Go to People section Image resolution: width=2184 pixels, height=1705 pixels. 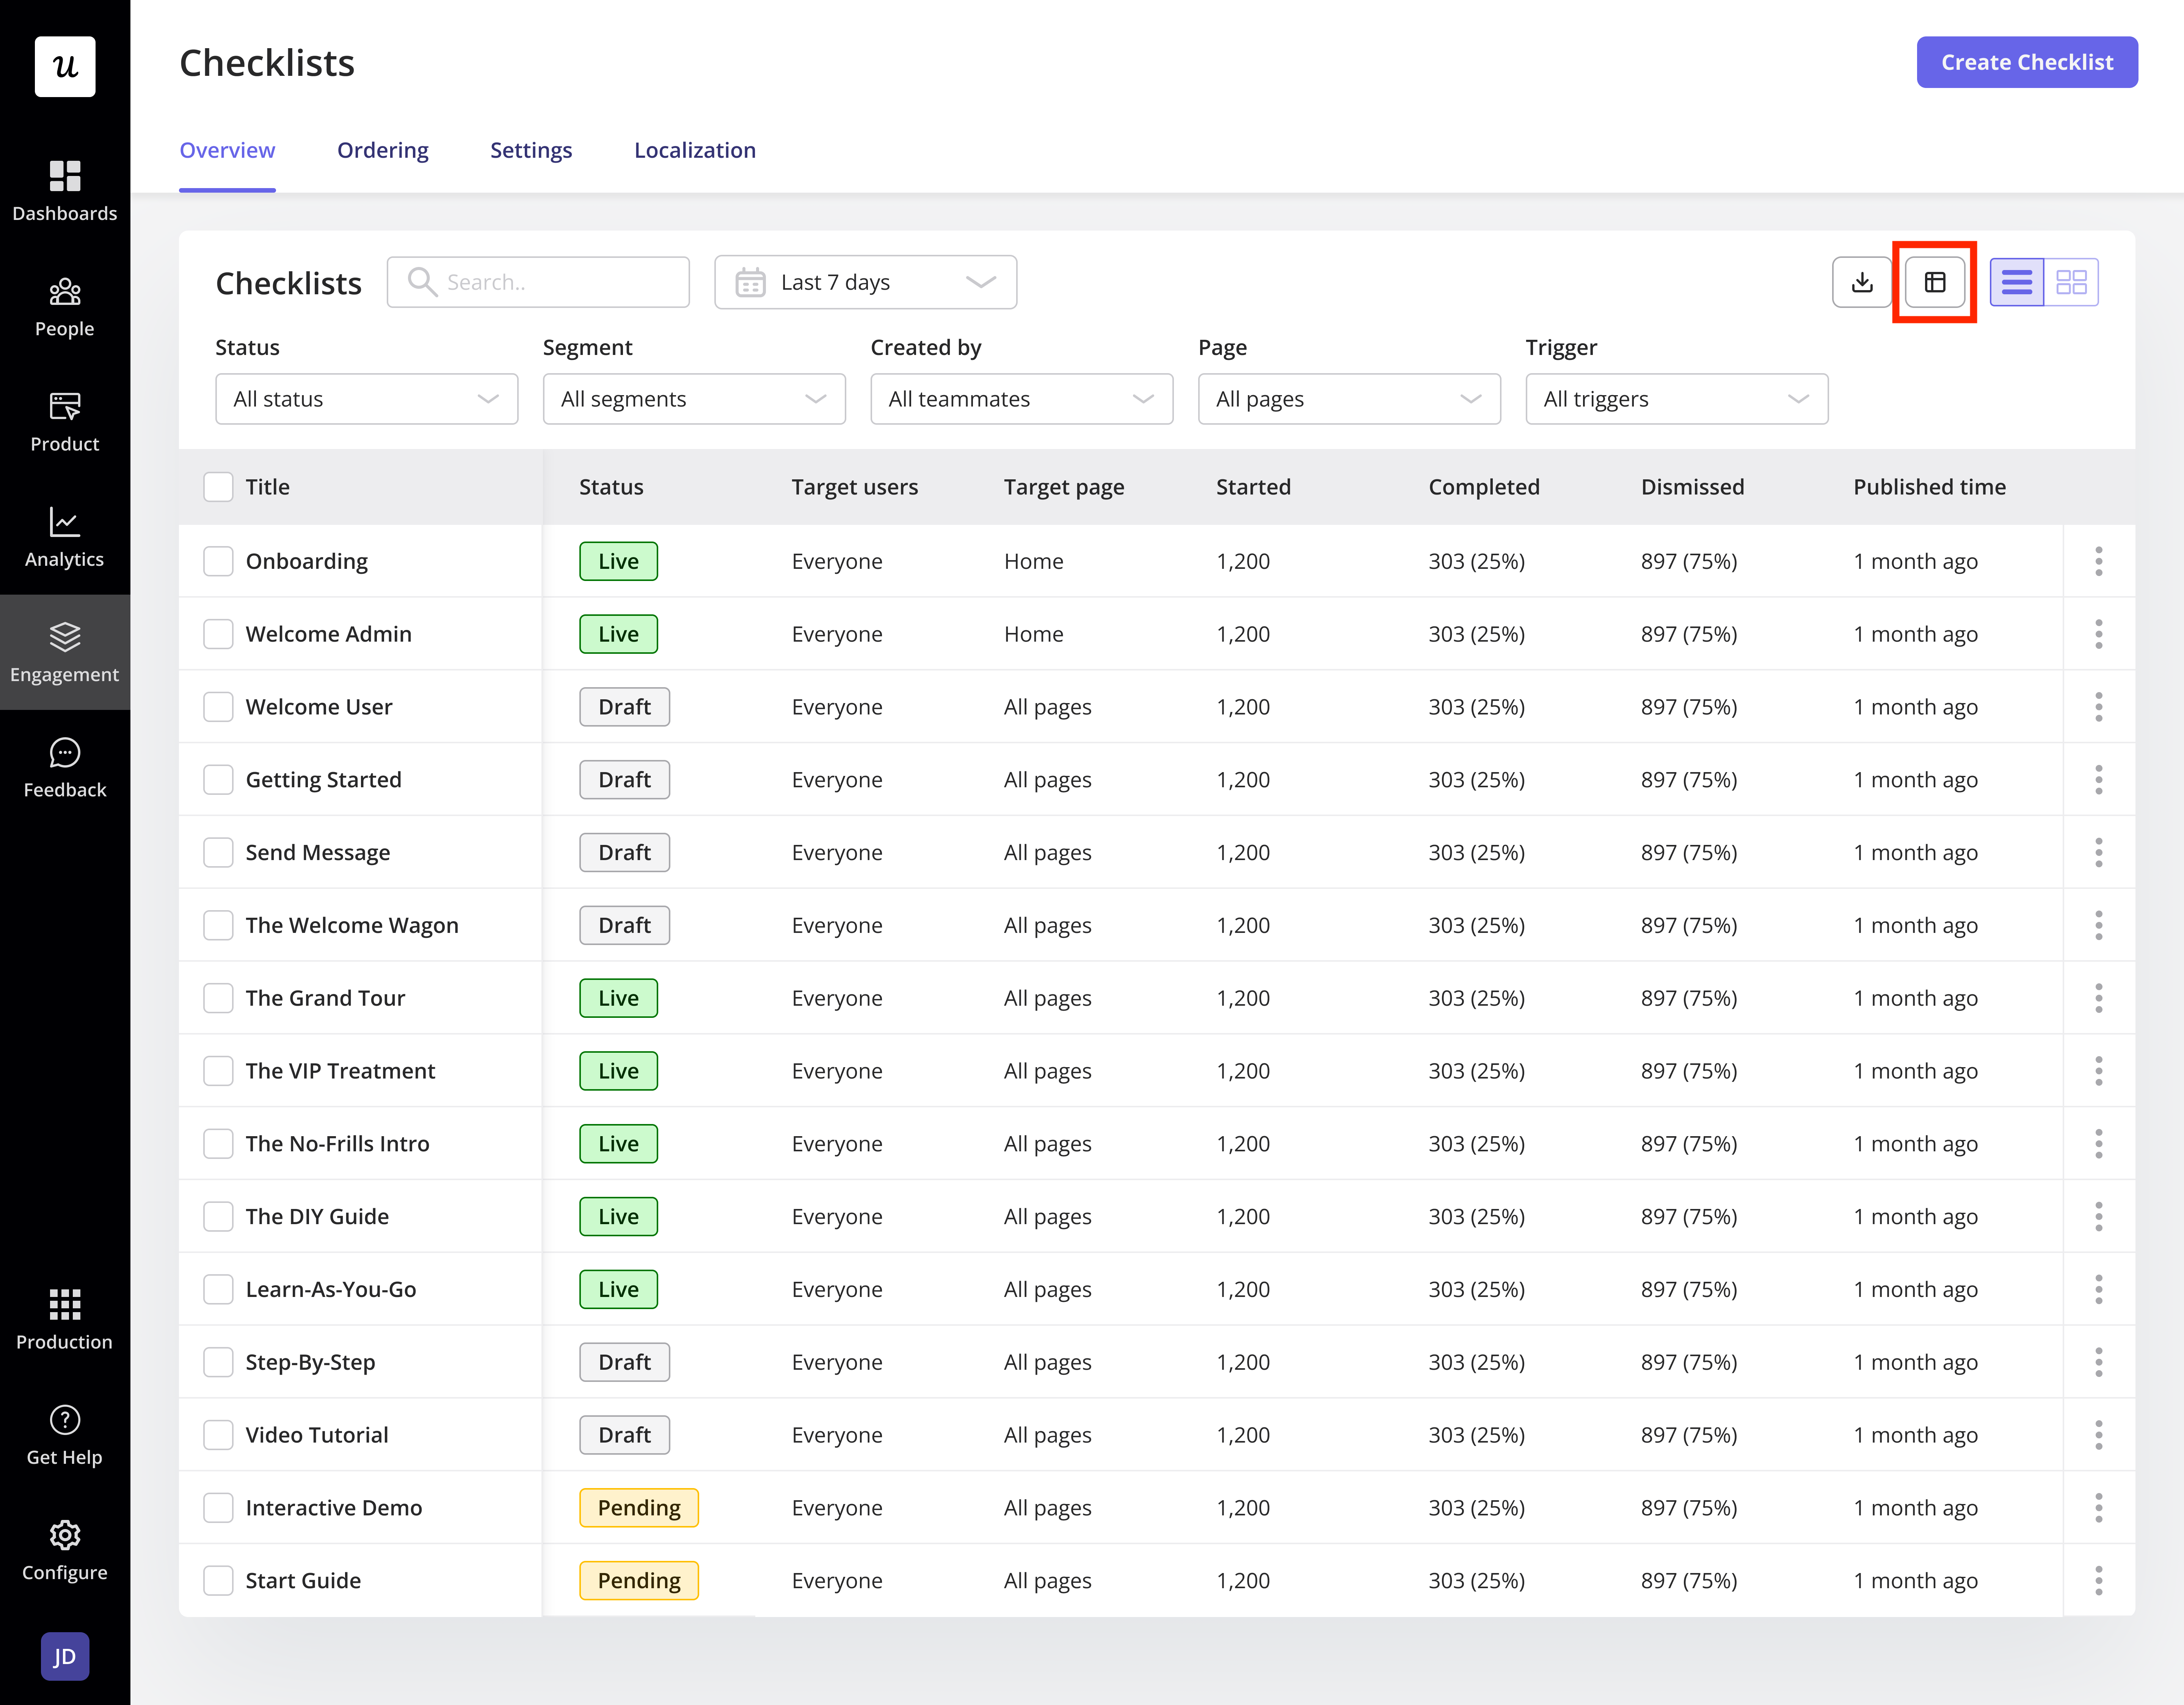point(65,307)
